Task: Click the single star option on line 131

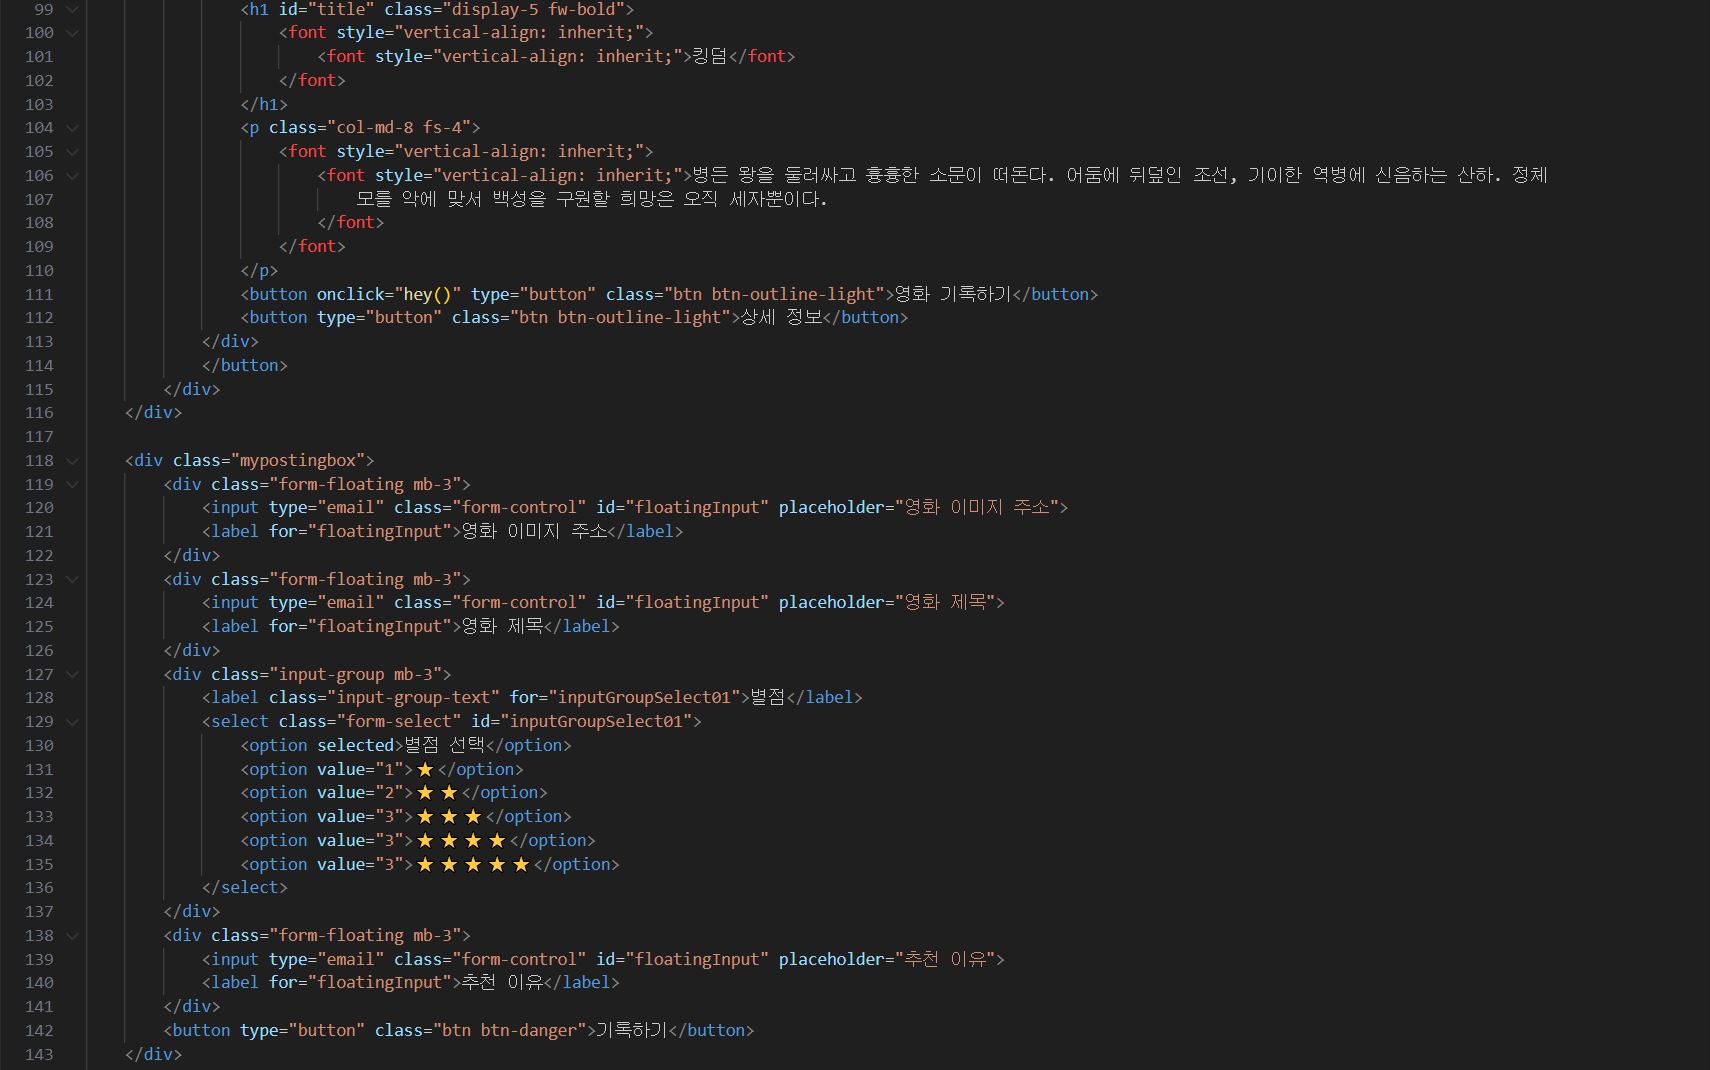Action: click(x=425, y=769)
